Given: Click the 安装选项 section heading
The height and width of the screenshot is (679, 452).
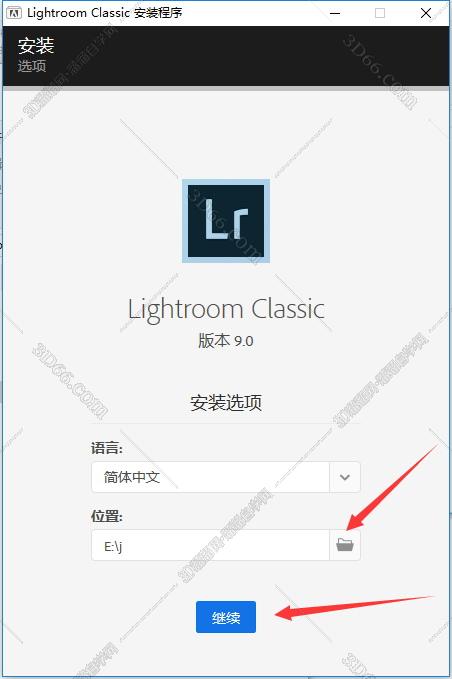Looking at the screenshot, I should click(226, 403).
